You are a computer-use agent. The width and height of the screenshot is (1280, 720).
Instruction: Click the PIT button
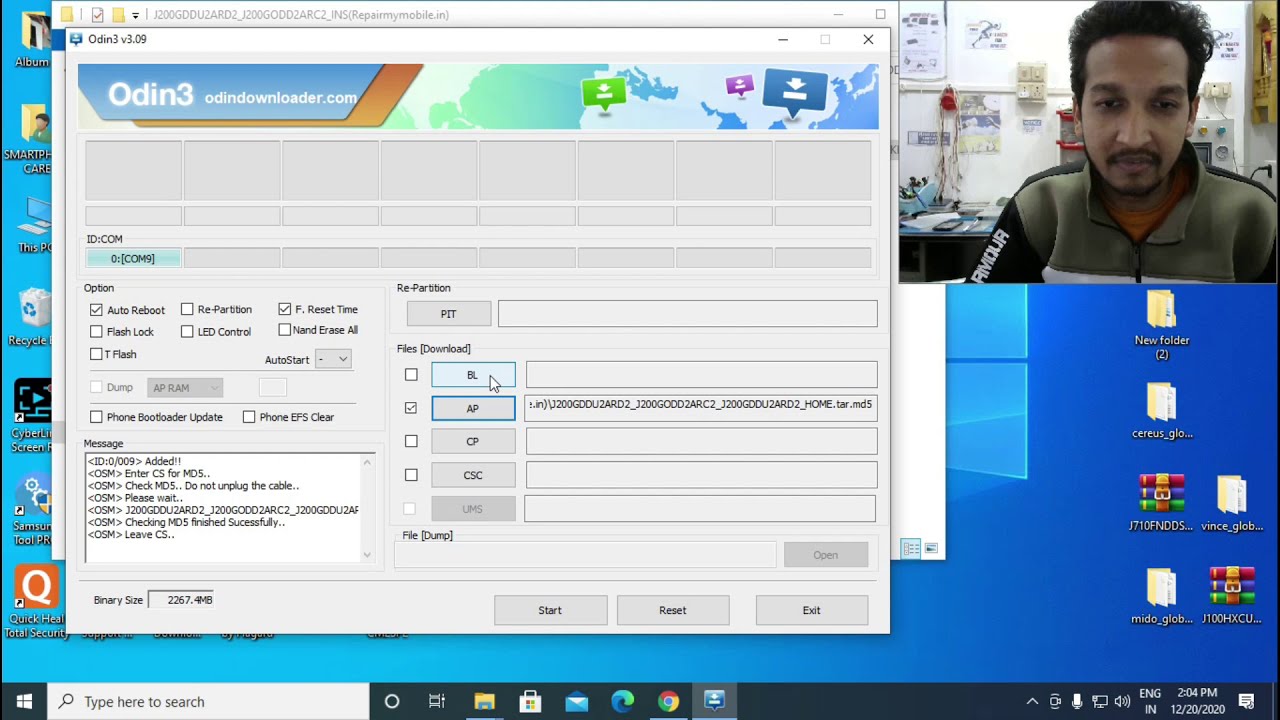pos(449,314)
